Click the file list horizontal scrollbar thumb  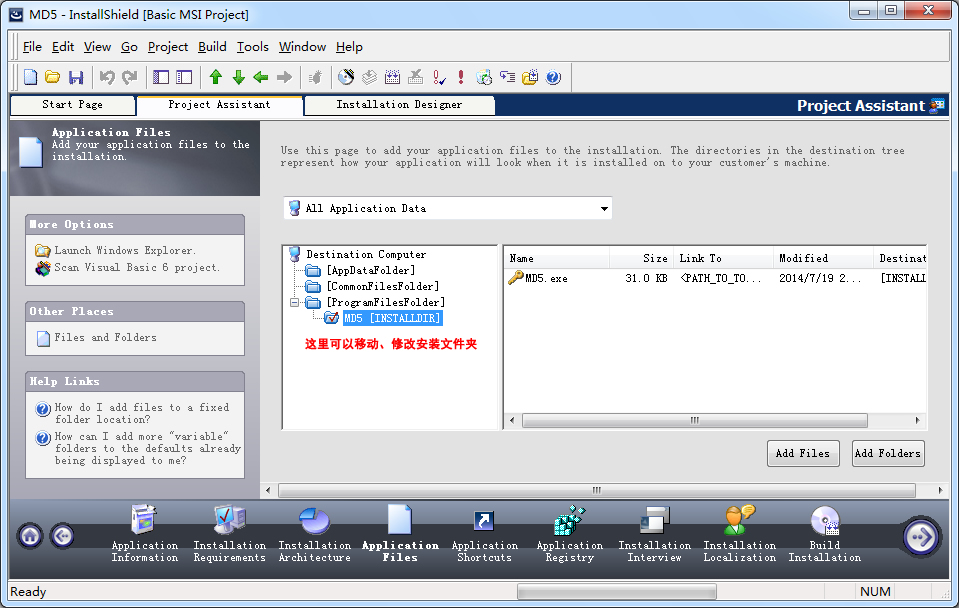[x=695, y=421]
